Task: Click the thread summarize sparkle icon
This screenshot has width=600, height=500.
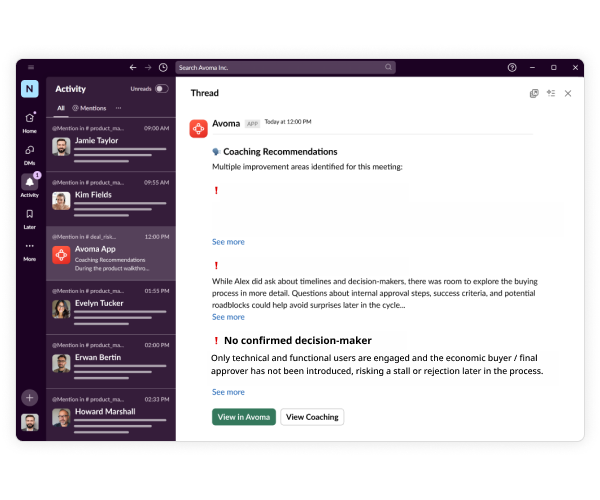Action: [x=551, y=93]
